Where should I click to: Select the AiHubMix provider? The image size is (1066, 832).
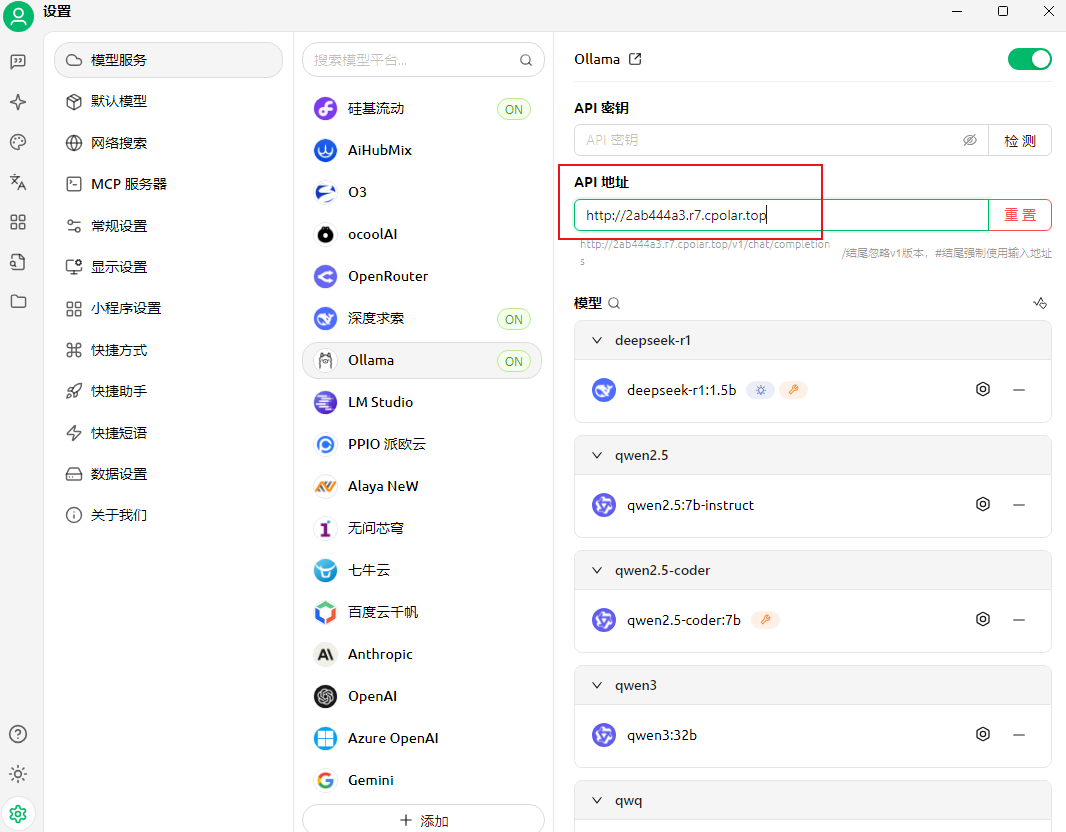422,150
